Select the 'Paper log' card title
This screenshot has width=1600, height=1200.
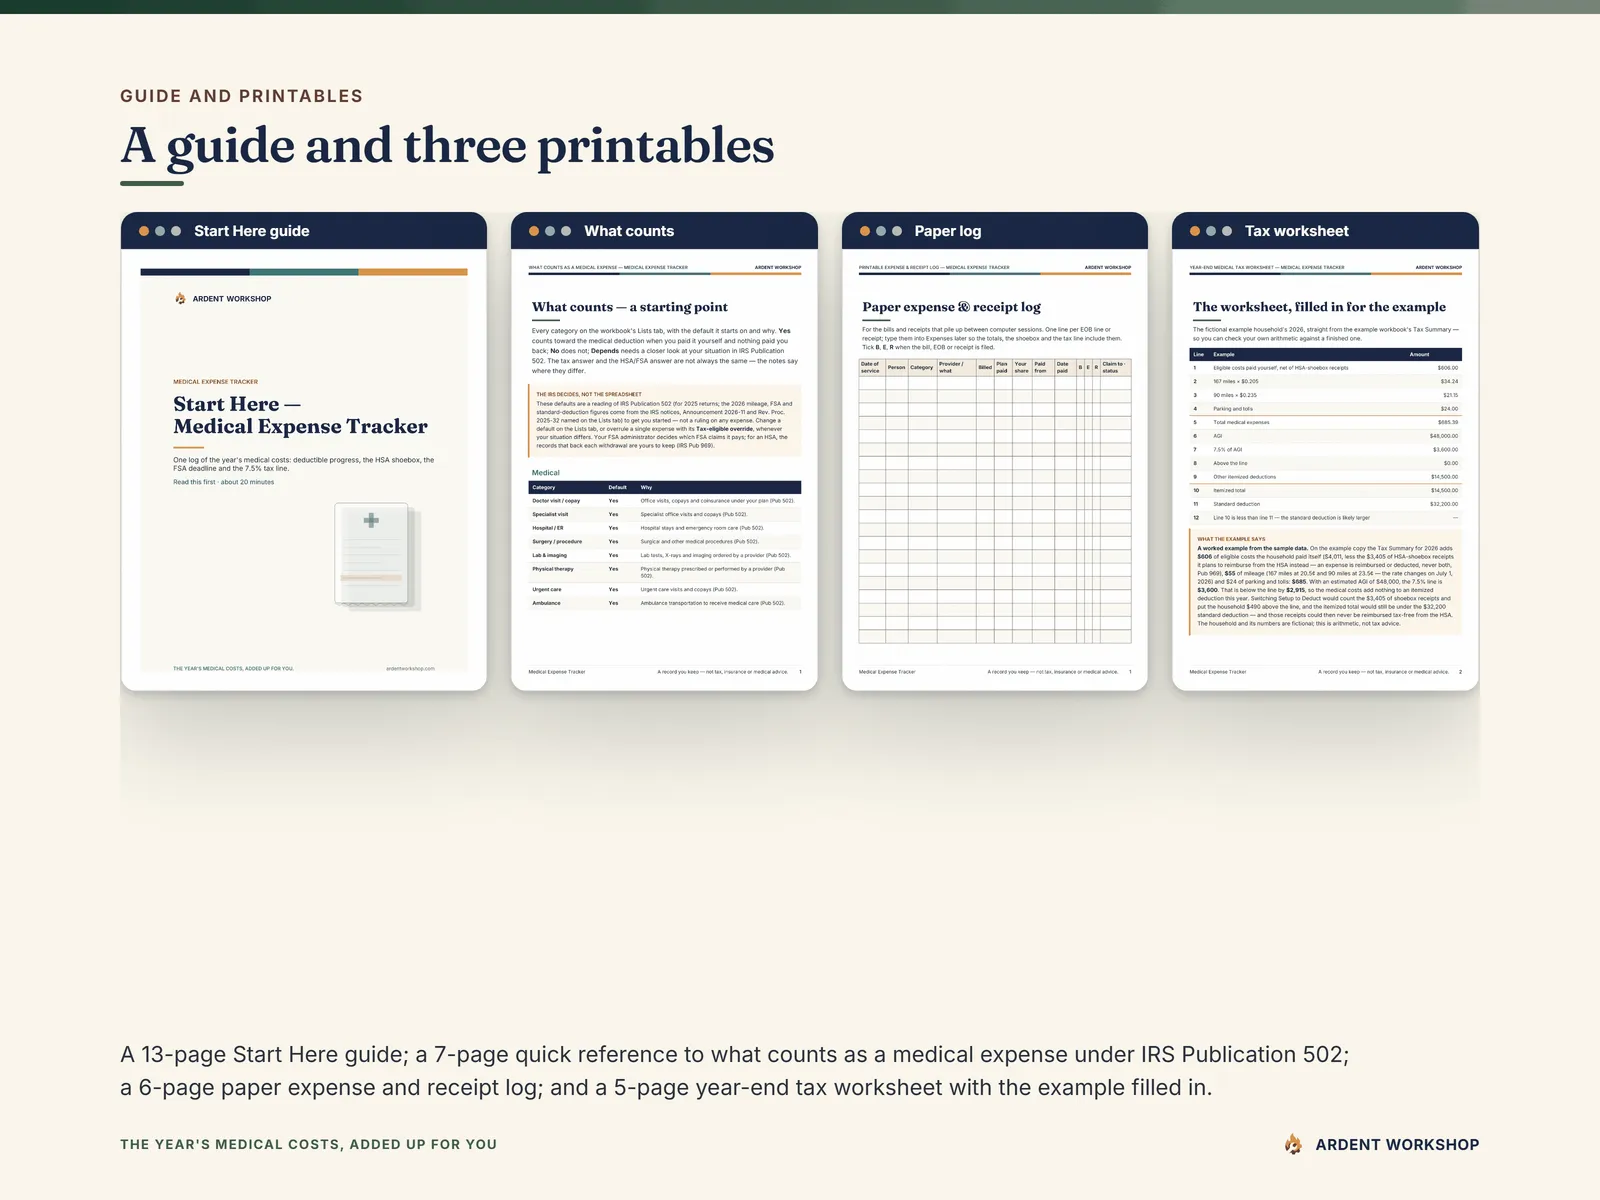pos(948,231)
